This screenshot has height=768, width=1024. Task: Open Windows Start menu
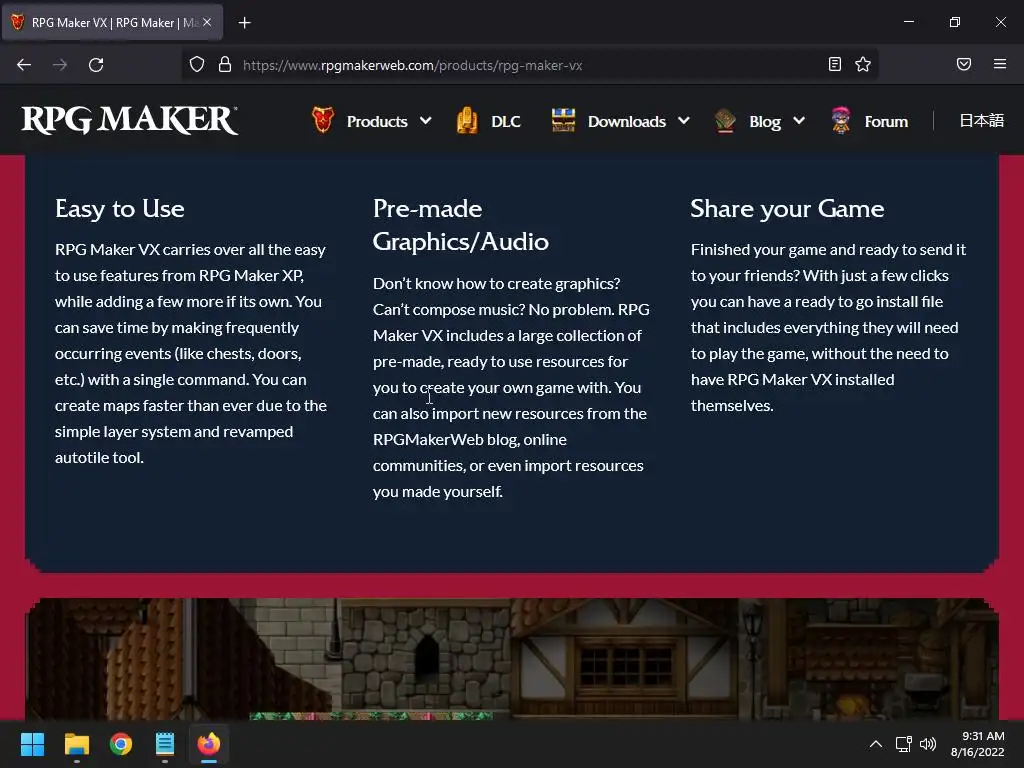32,744
